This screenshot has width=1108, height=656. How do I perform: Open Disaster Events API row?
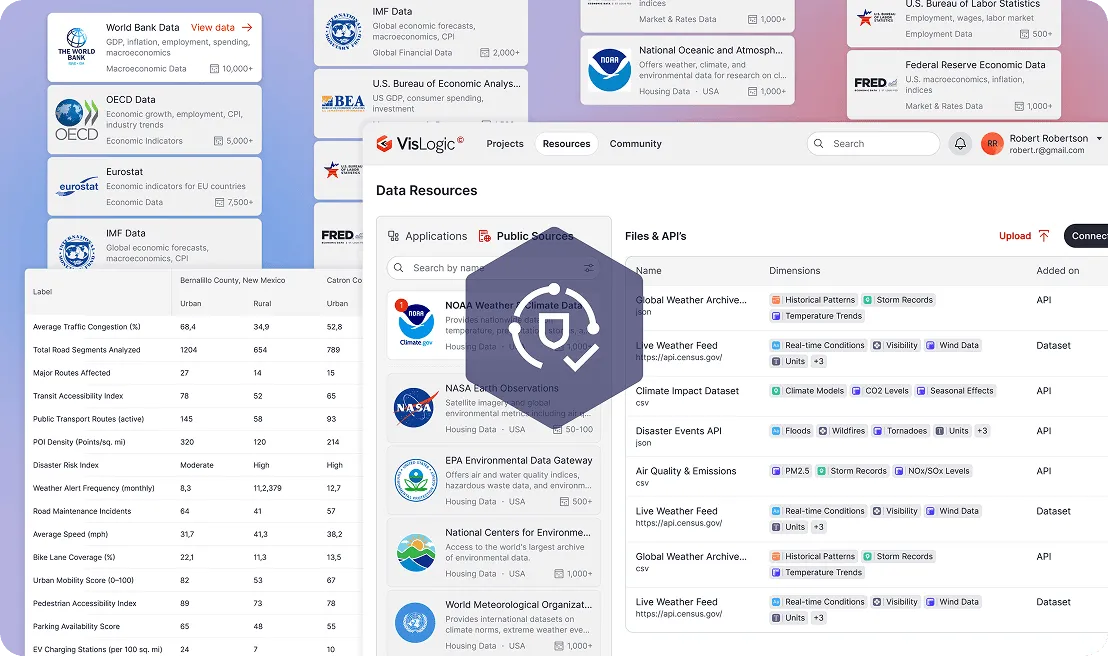click(x=866, y=436)
